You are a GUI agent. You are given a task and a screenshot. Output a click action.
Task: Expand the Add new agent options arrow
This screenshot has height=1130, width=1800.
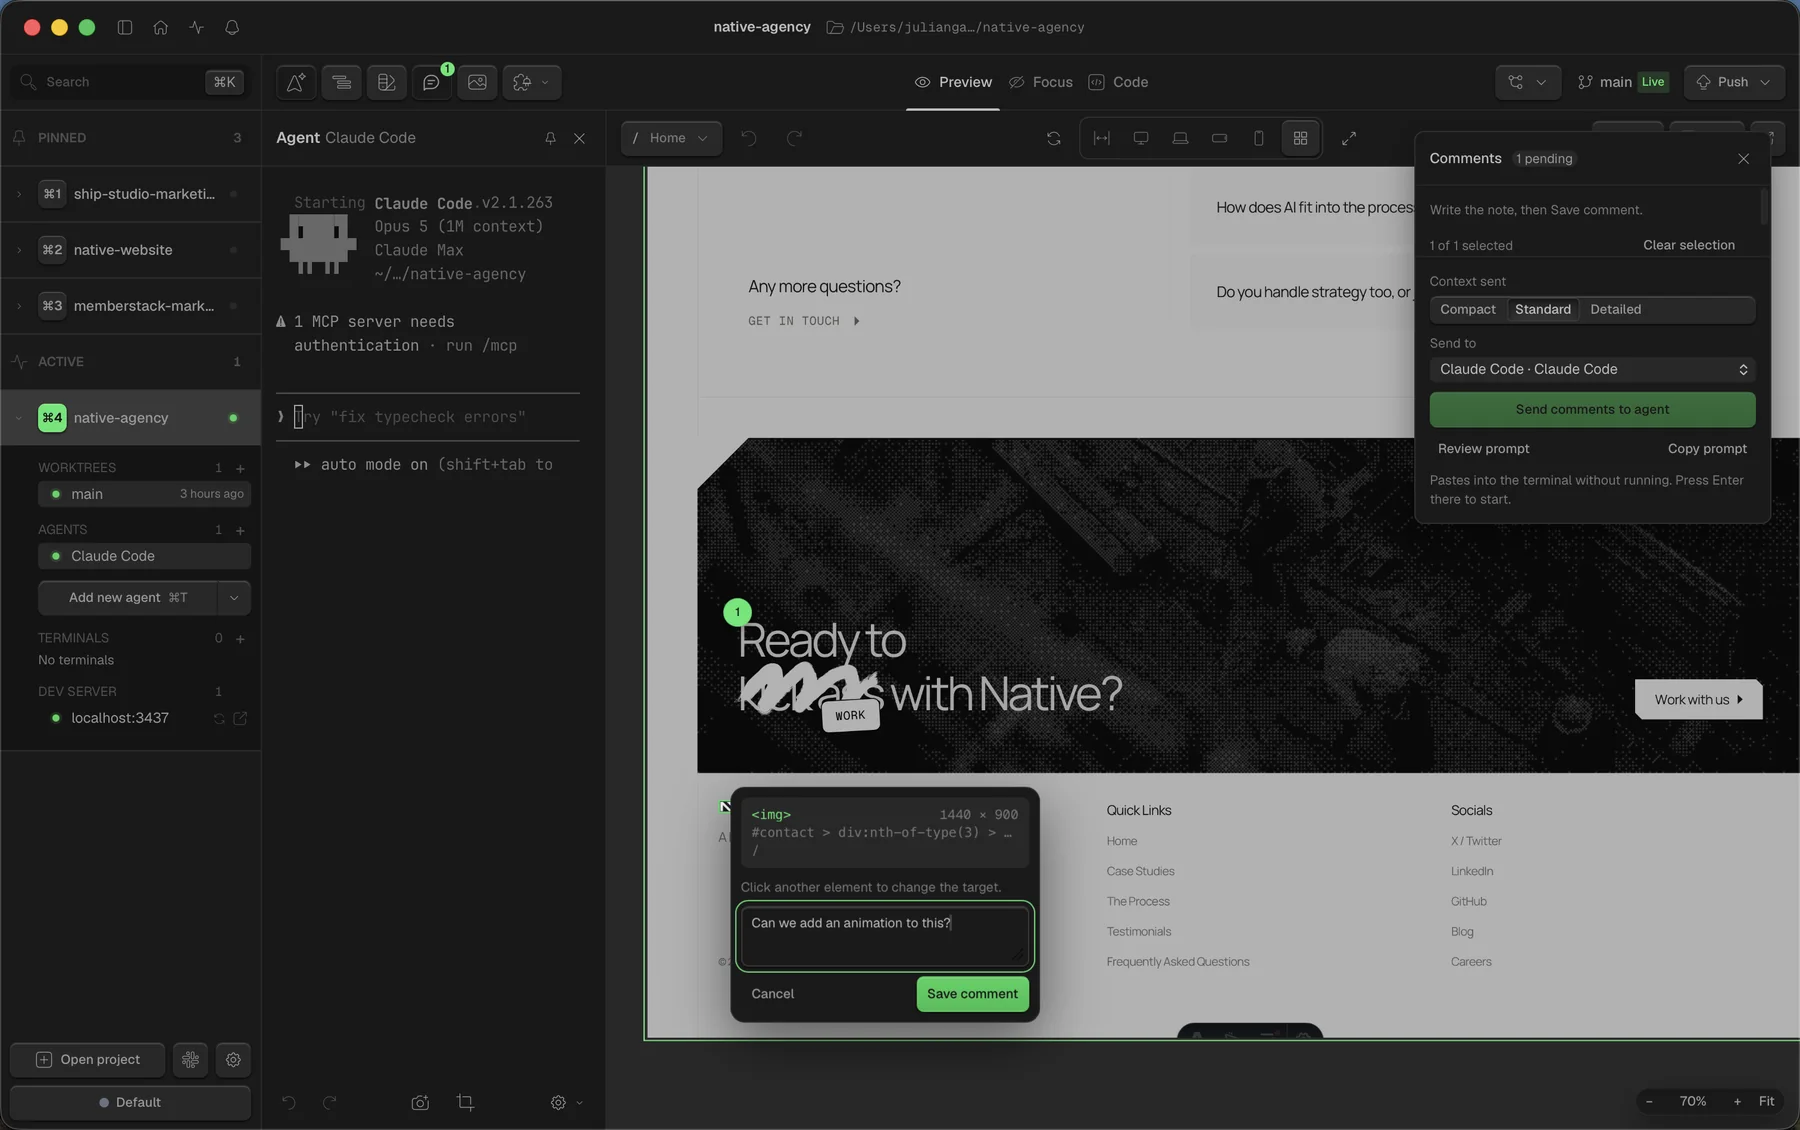click(234, 597)
